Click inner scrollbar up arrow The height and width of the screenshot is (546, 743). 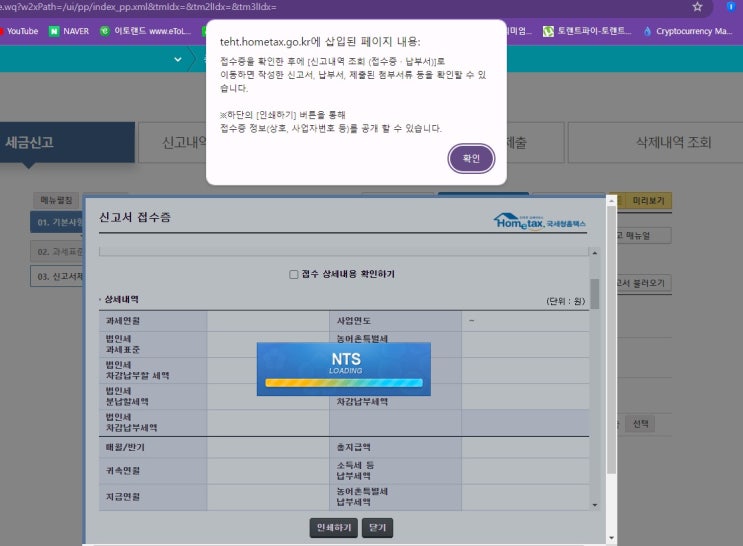pyautogui.click(x=595, y=253)
